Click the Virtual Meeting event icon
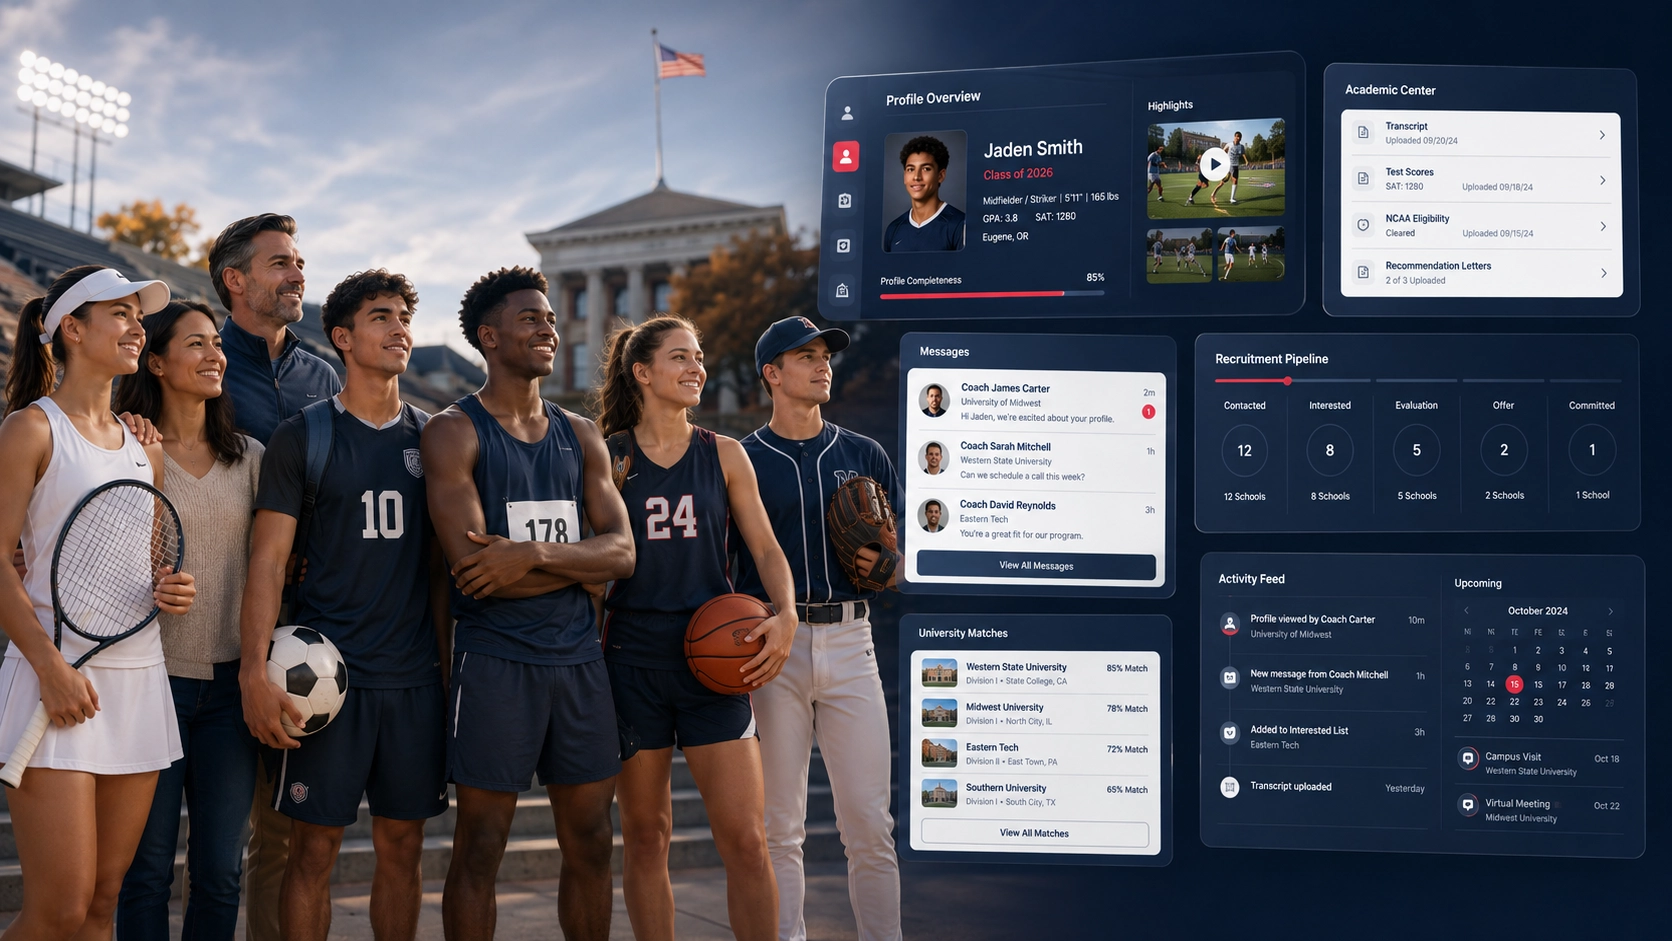 1468,805
